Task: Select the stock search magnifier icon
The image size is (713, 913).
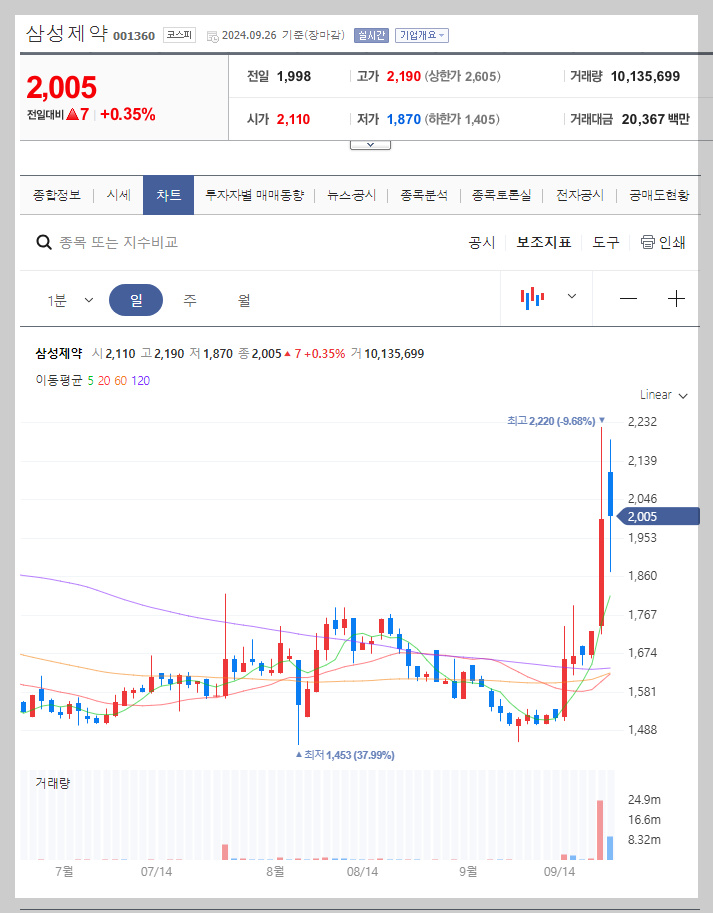Action: tap(44, 242)
